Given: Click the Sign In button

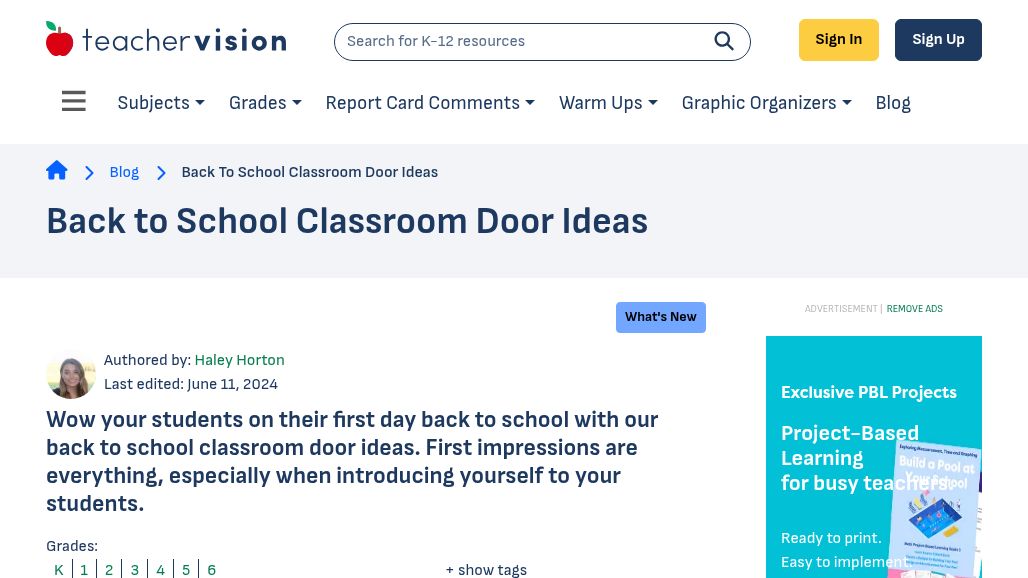Looking at the screenshot, I should tap(838, 40).
